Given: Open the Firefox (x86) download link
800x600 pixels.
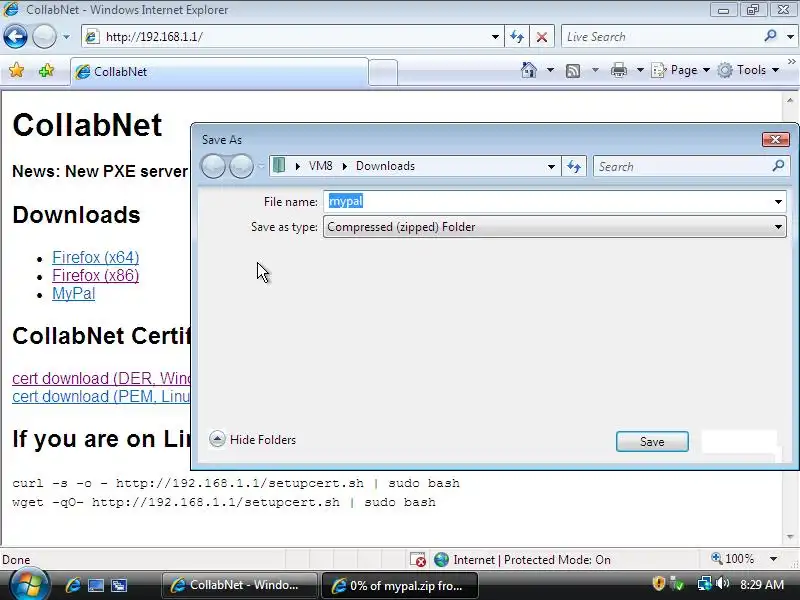Looking at the screenshot, I should tap(95, 276).
